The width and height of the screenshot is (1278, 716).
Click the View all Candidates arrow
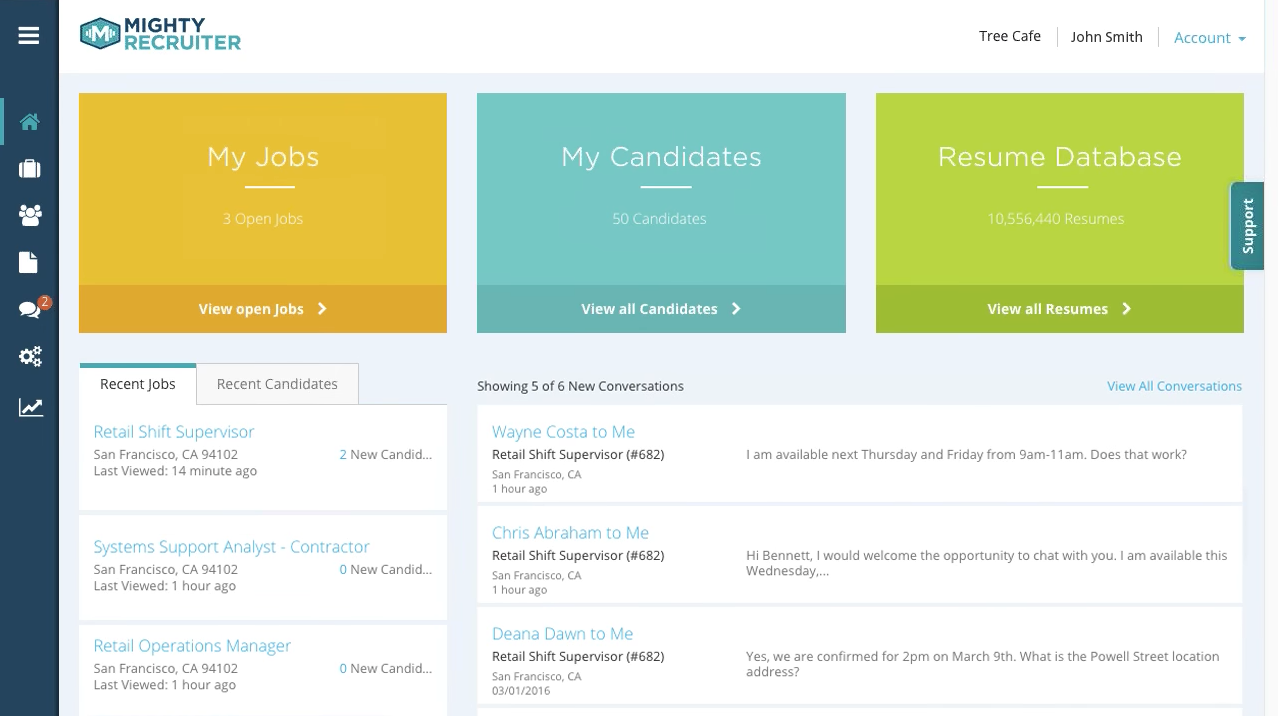tap(735, 308)
